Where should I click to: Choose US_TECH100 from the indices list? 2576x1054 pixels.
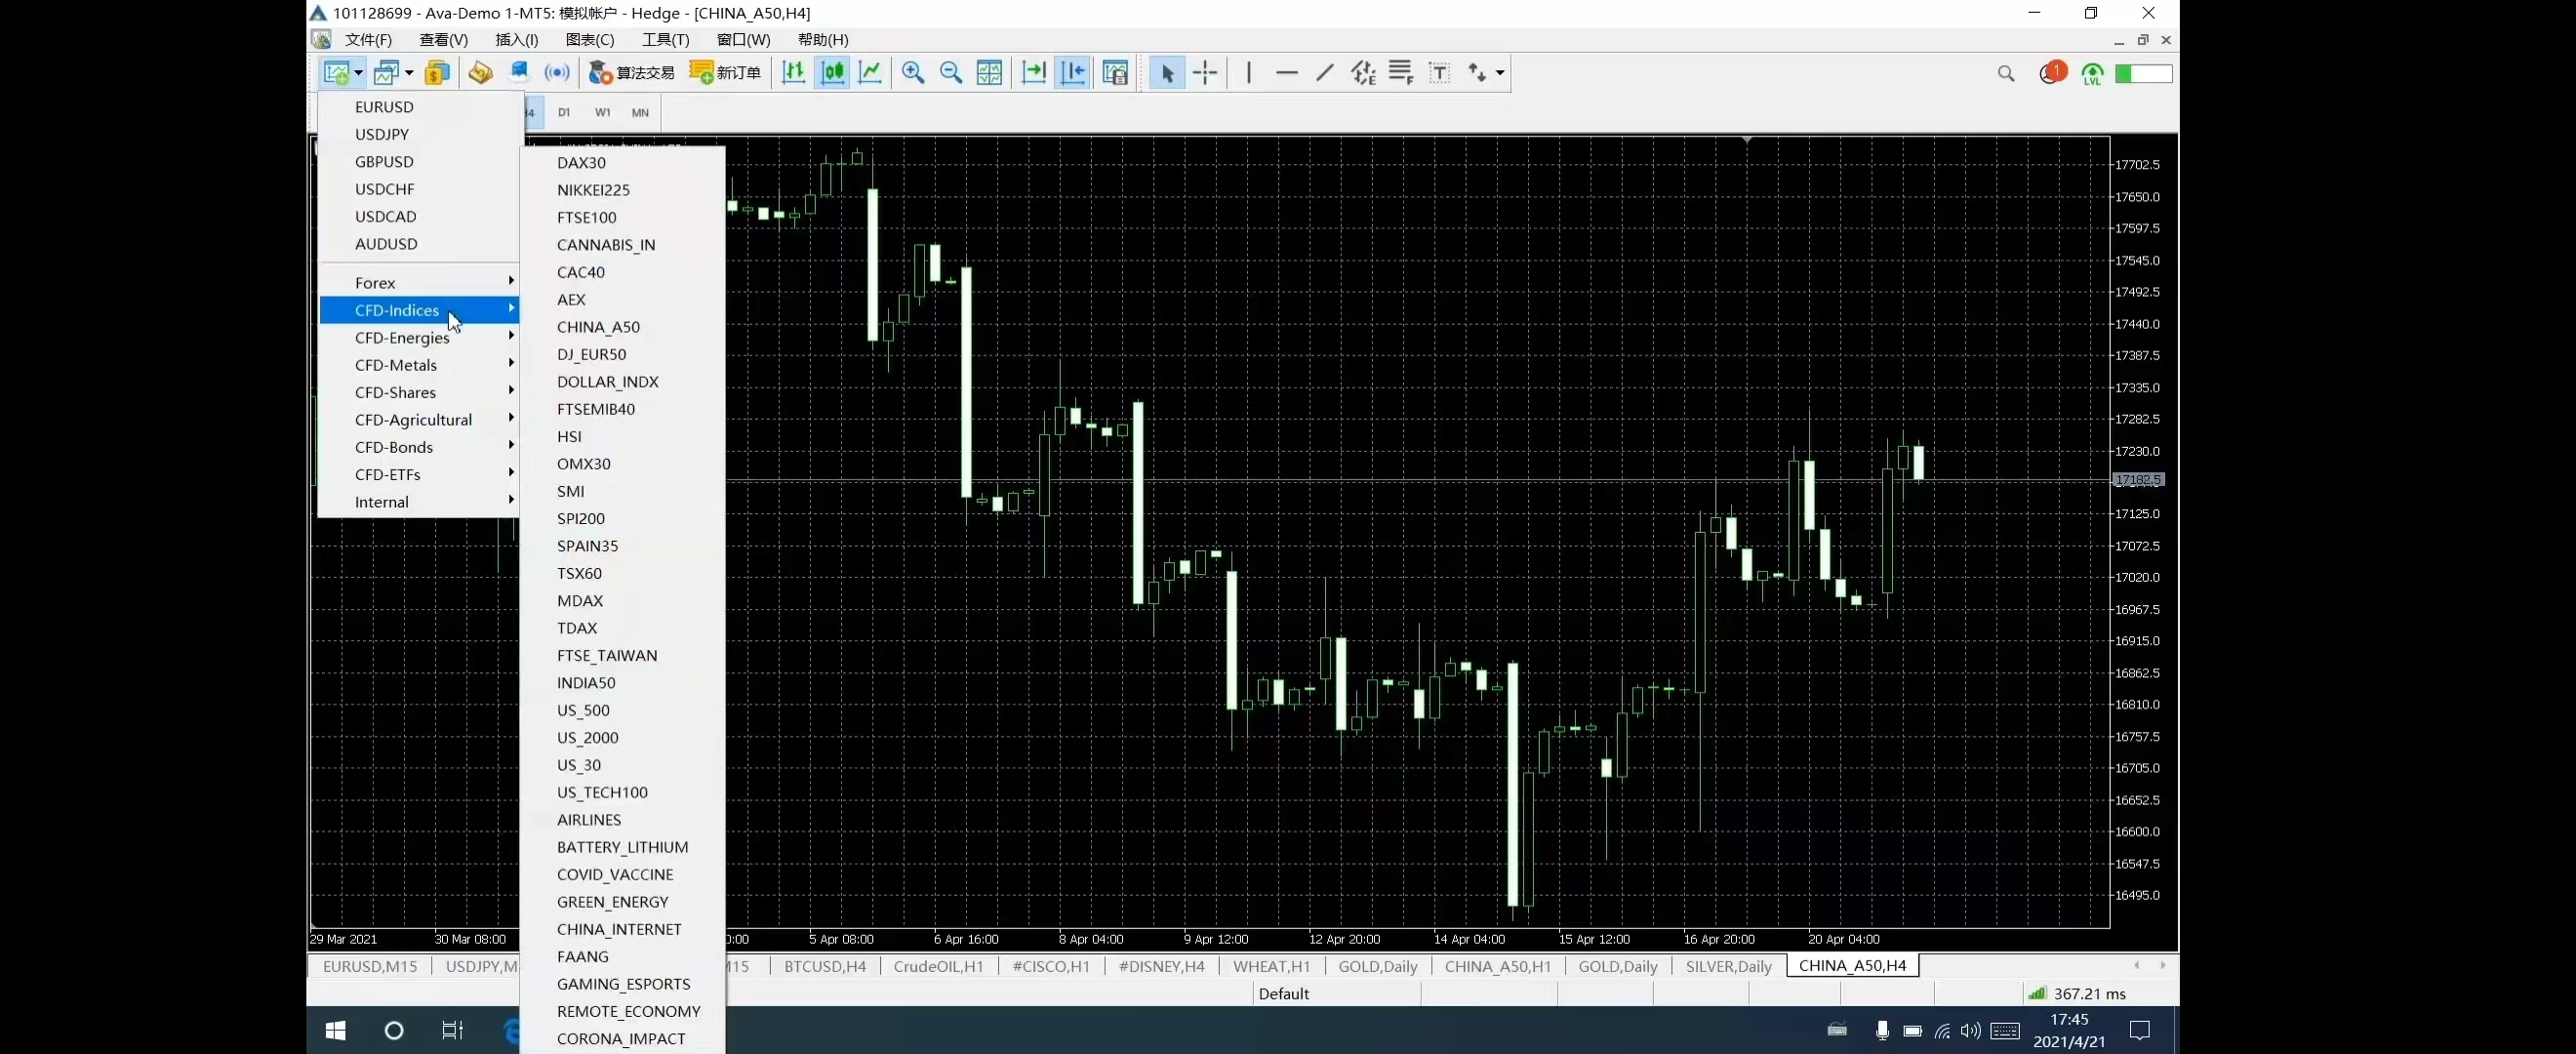602,792
